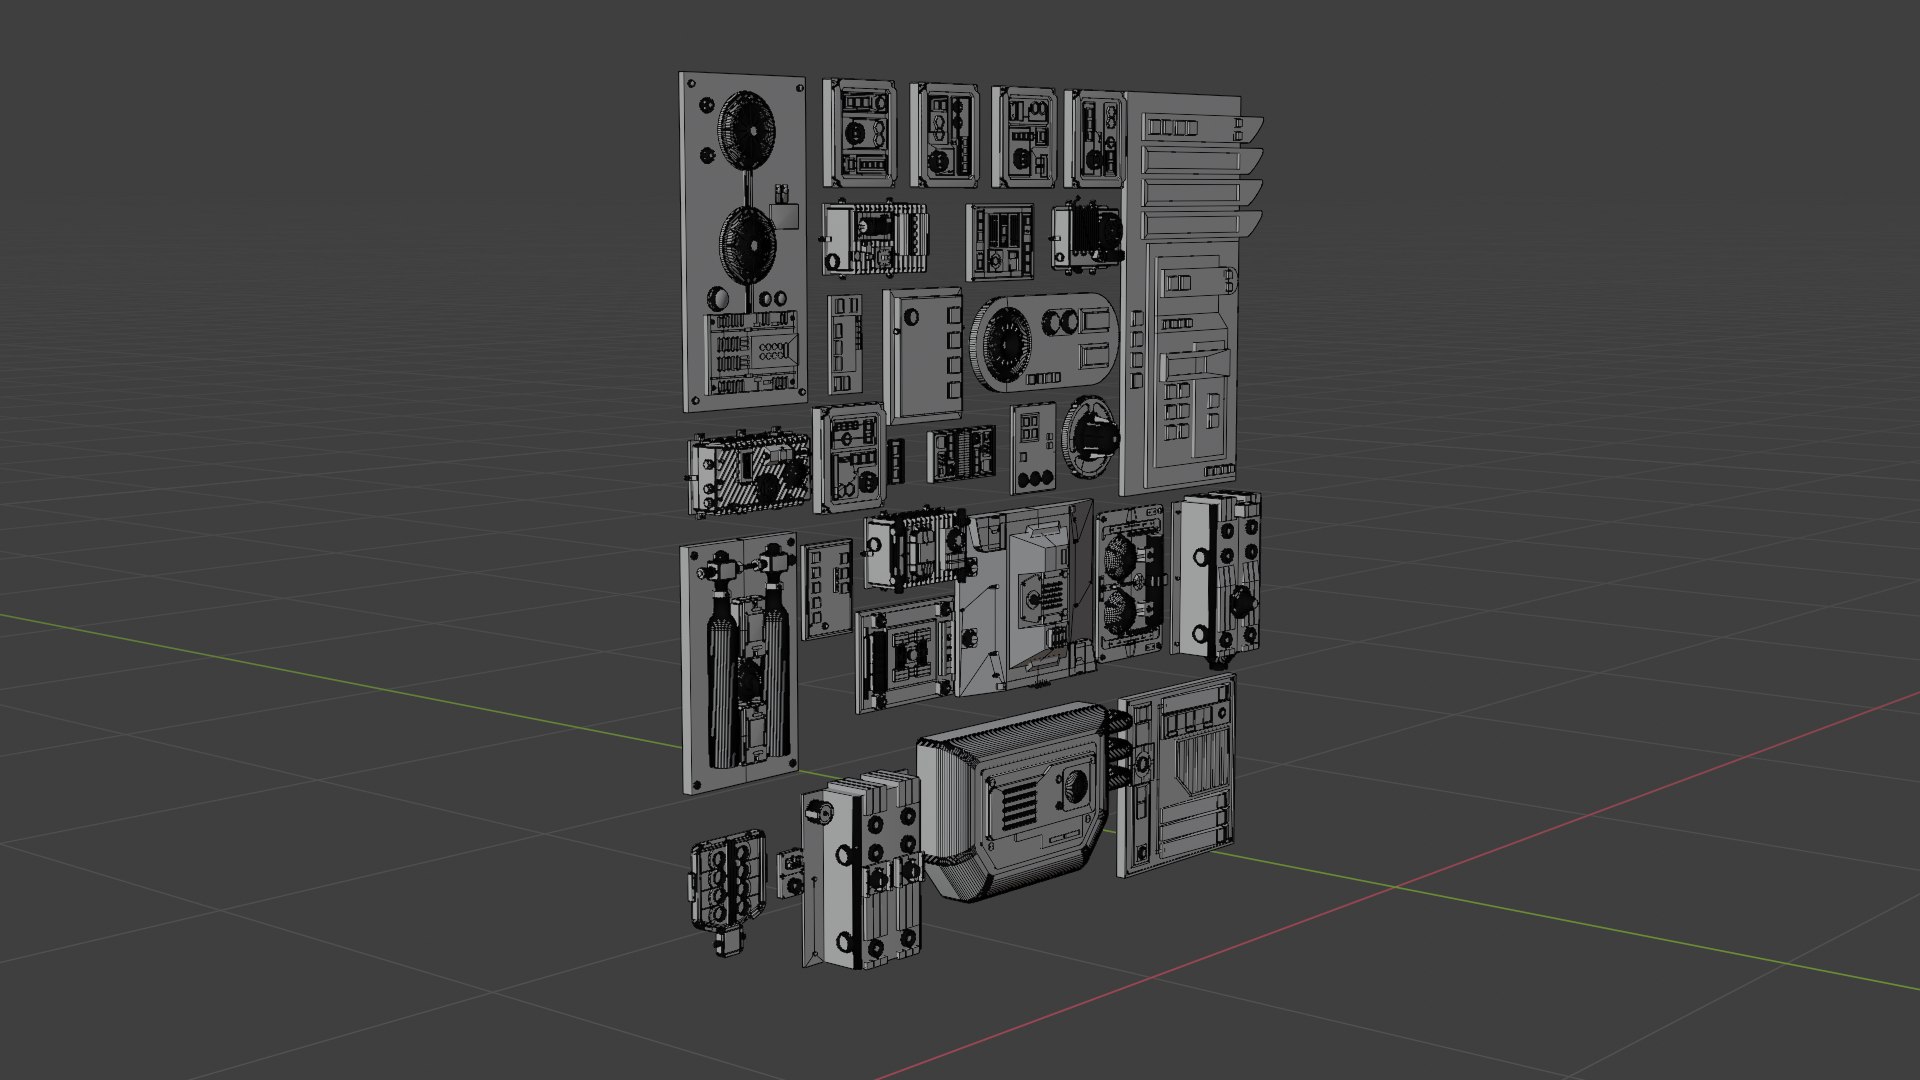The height and width of the screenshot is (1080, 1920).
Task: Select the panel holding two tall gas cylinders
Action: click(x=740, y=661)
